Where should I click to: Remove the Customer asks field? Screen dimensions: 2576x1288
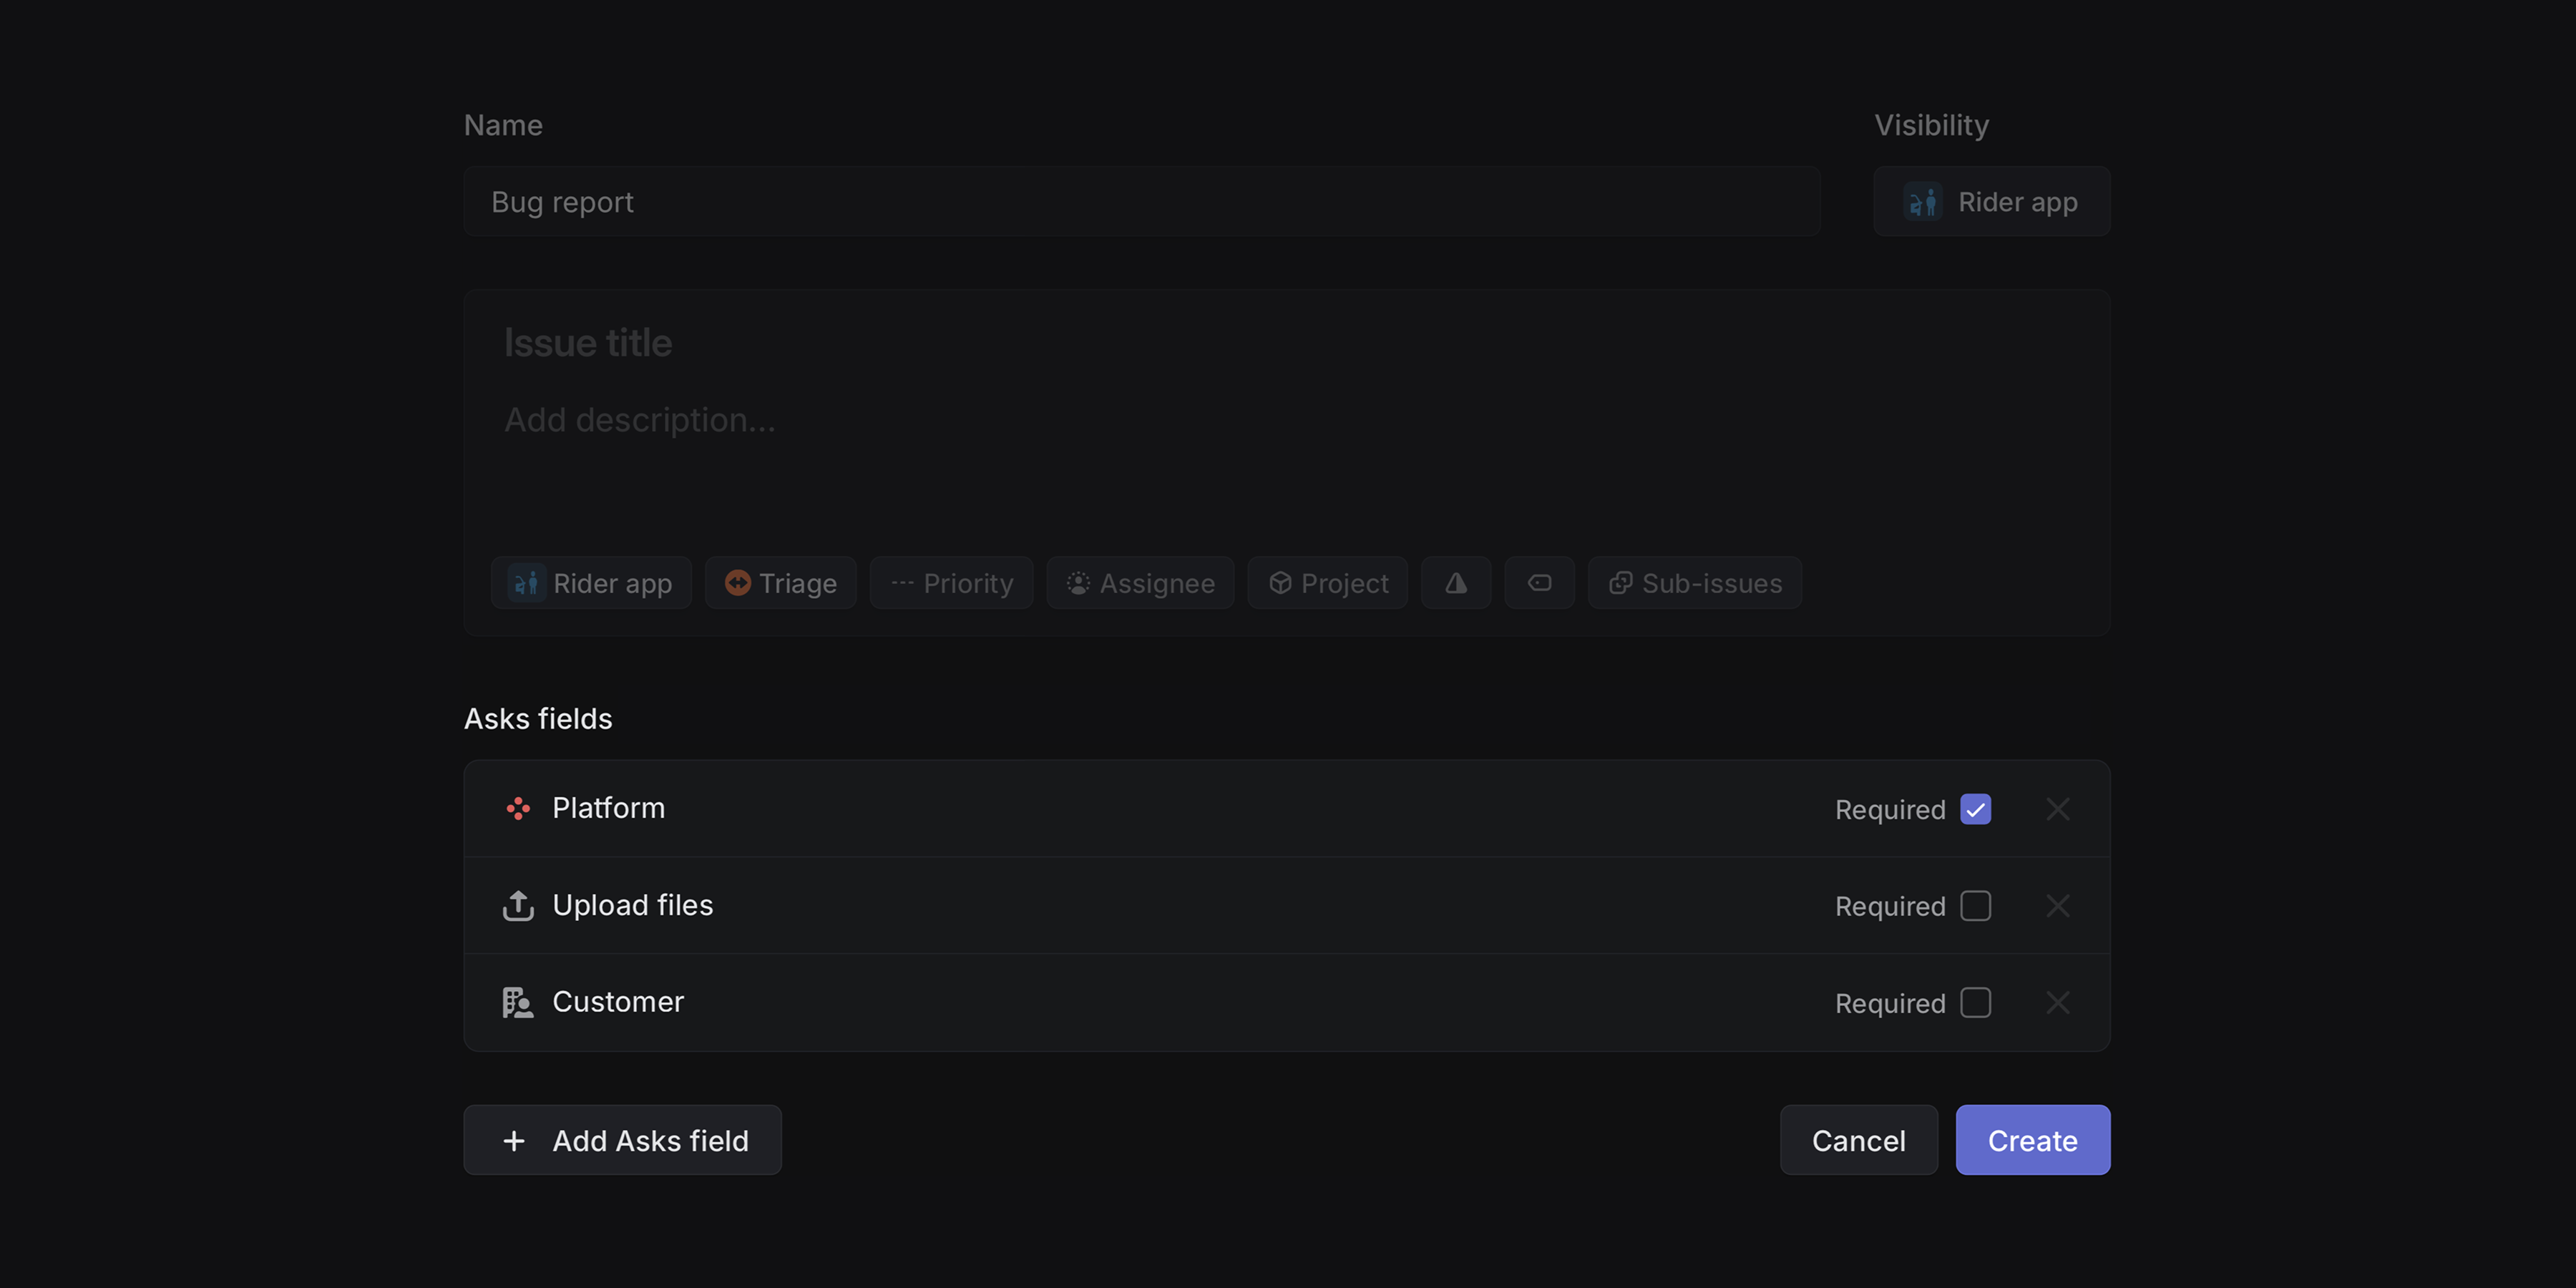[2058, 1002]
